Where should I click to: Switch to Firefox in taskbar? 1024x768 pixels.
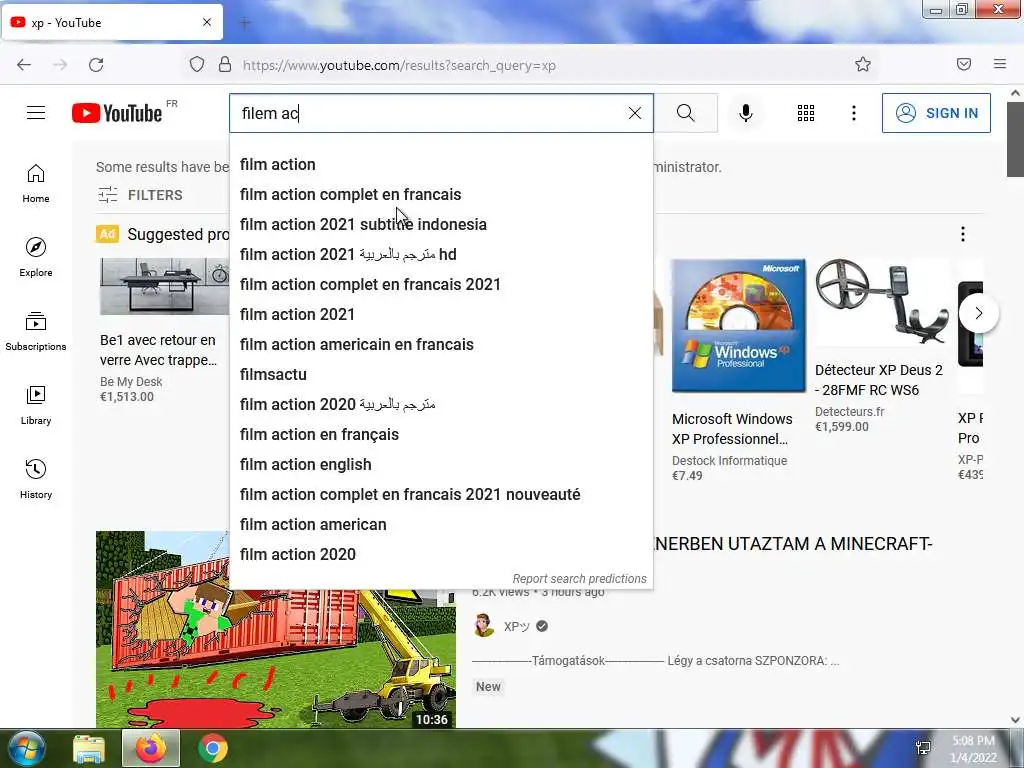(x=151, y=748)
